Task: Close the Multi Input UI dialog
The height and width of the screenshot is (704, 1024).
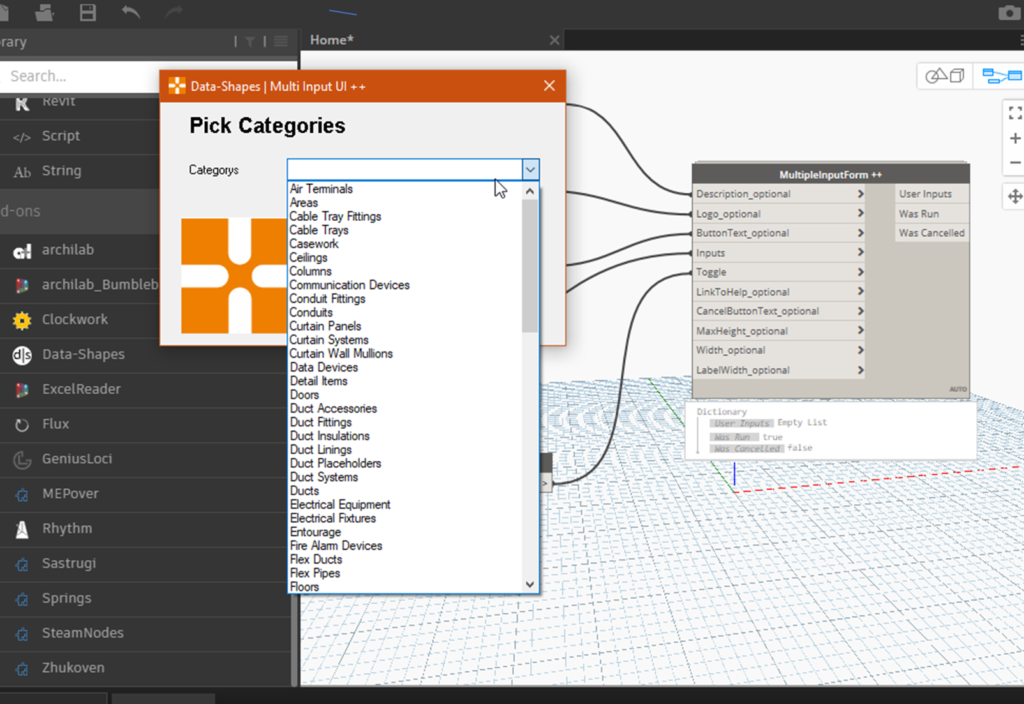Action: [549, 86]
